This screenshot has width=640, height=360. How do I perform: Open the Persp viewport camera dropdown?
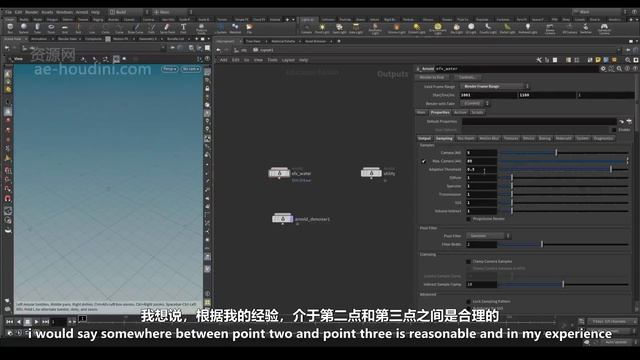tap(169, 69)
